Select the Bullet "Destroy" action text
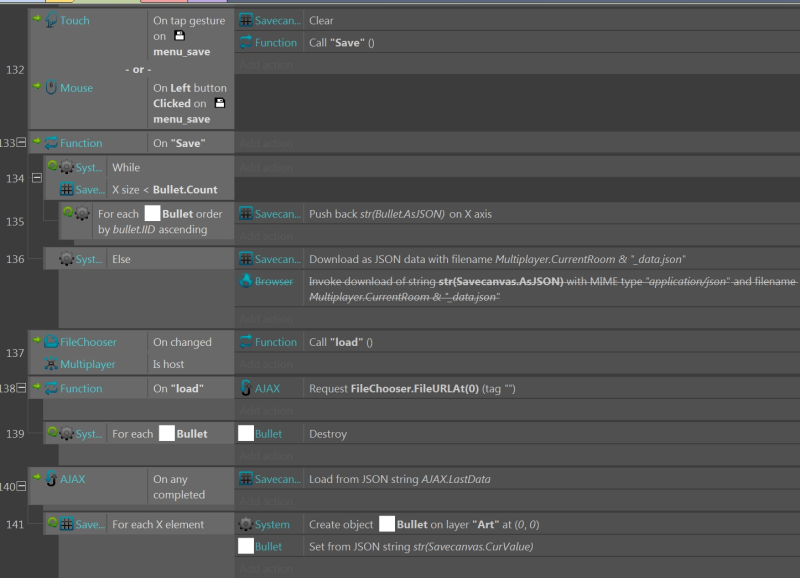Viewport: 800px width, 578px height. pos(328,434)
